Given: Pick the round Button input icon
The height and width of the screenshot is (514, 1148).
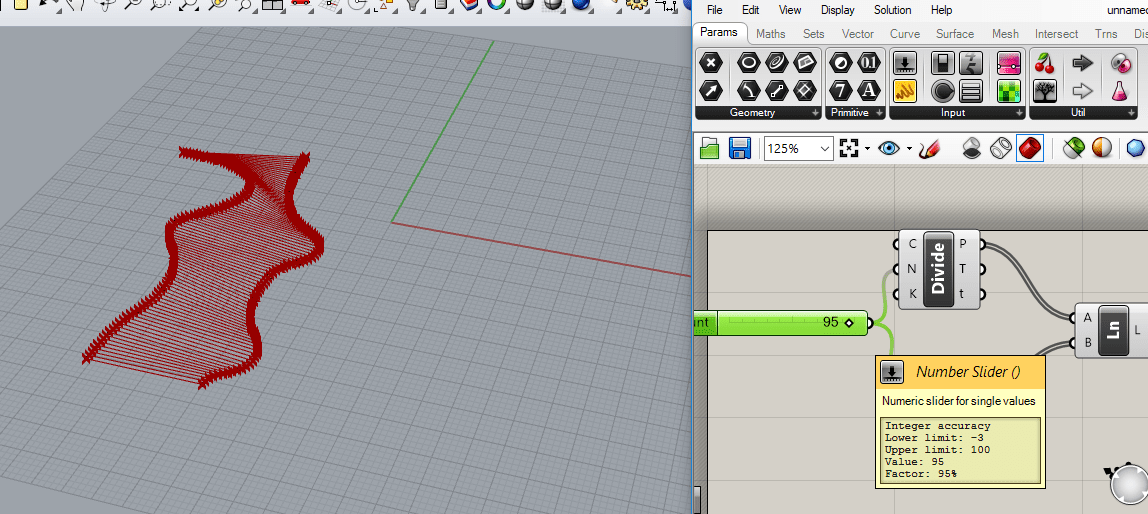Looking at the screenshot, I should pyautogui.click(x=943, y=91).
